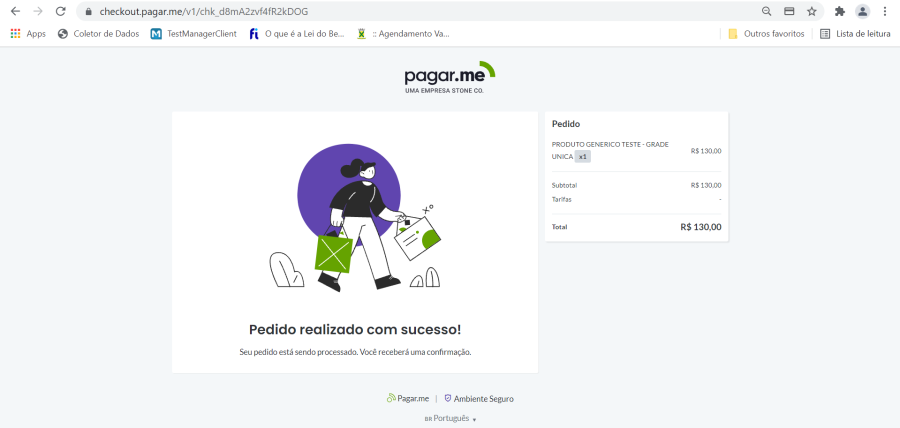This screenshot has height=428, width=900.
Task: Open the Coletor de Dados bookmark
Action: click(x=98, y=34)
